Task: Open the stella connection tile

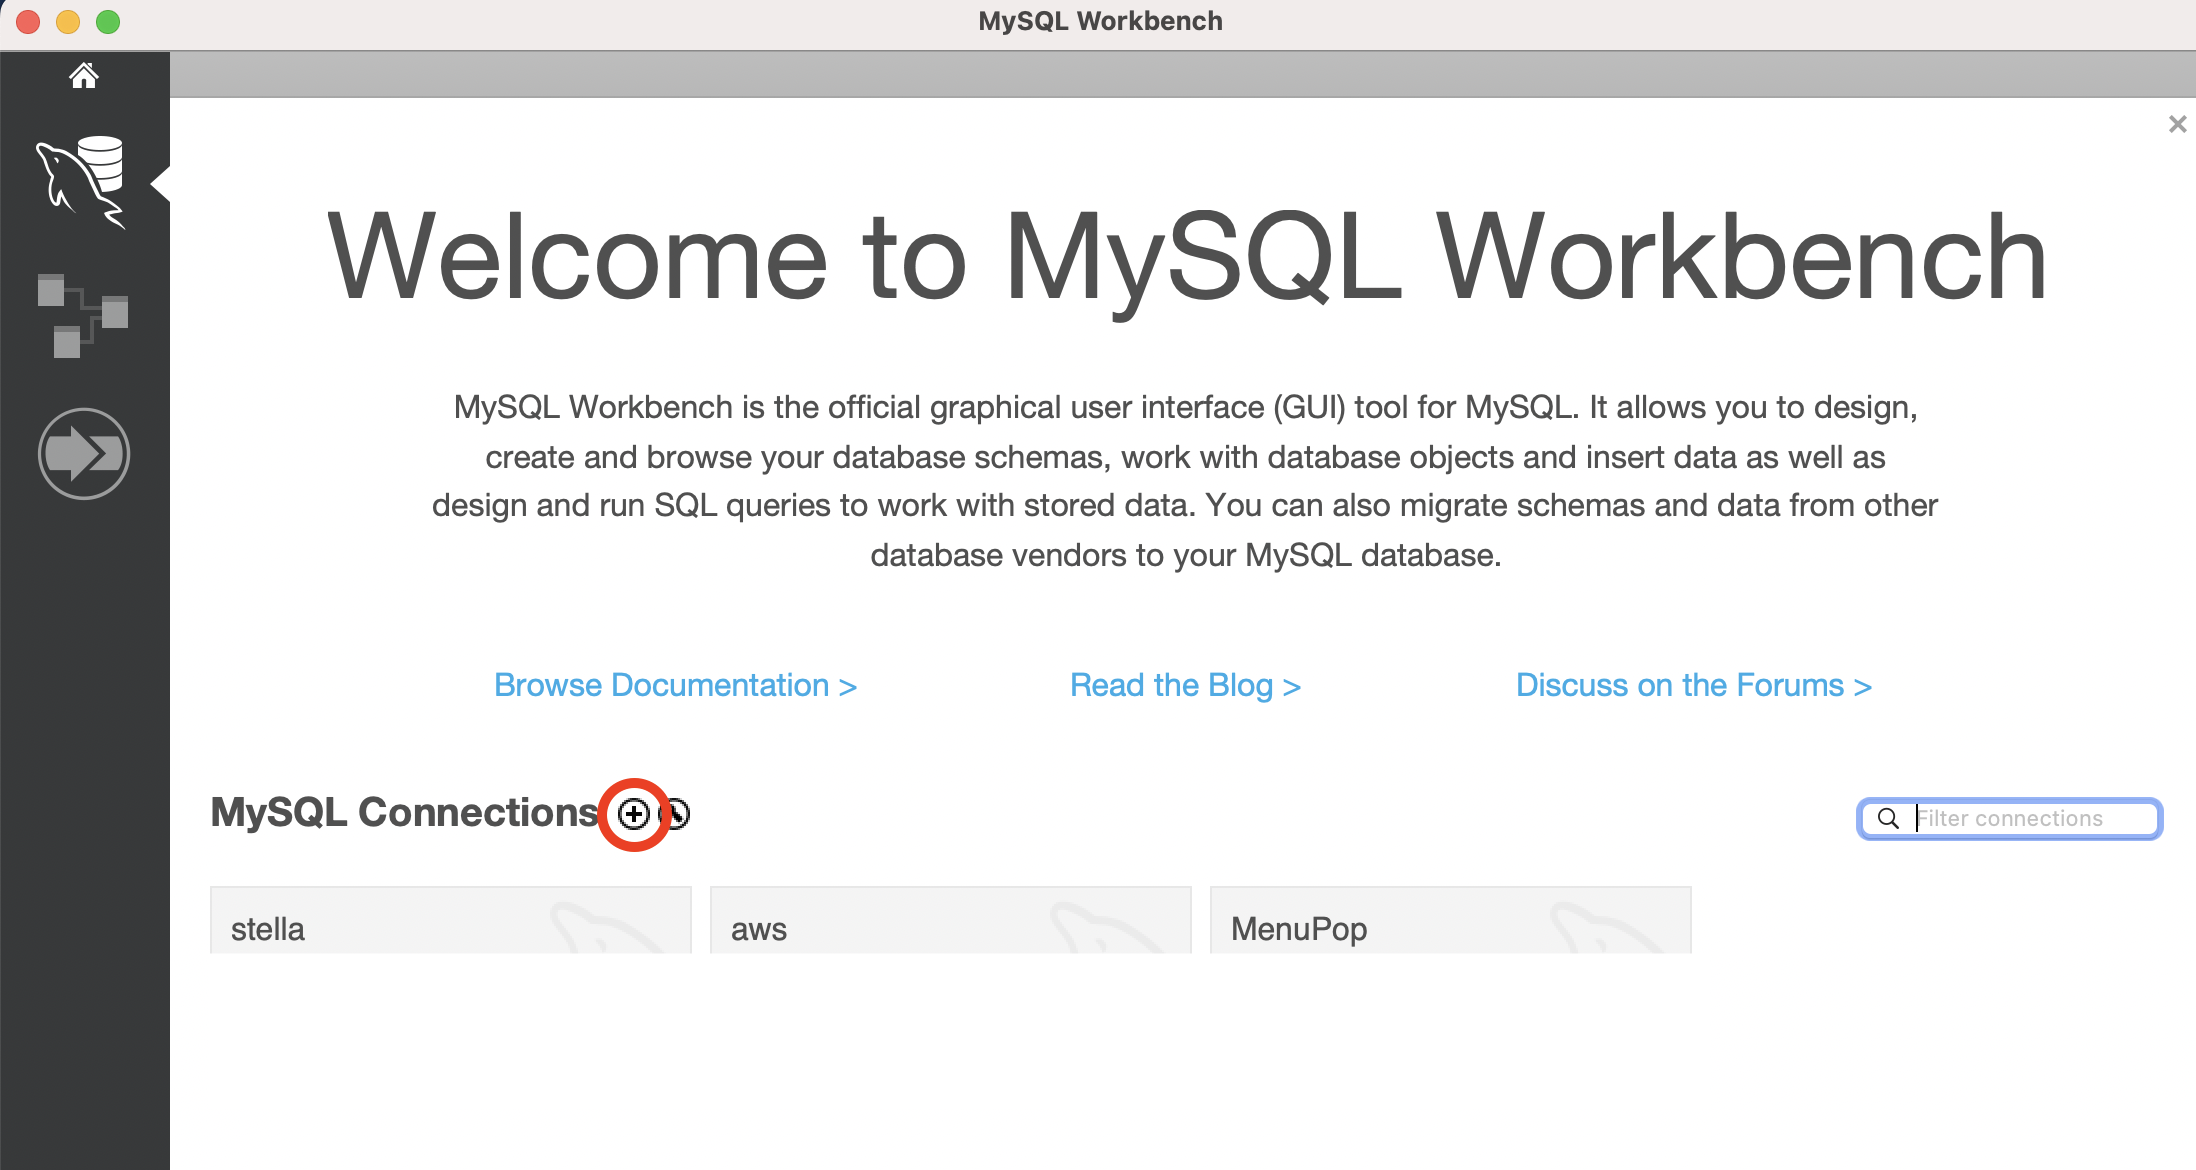Action: (450, 921)
